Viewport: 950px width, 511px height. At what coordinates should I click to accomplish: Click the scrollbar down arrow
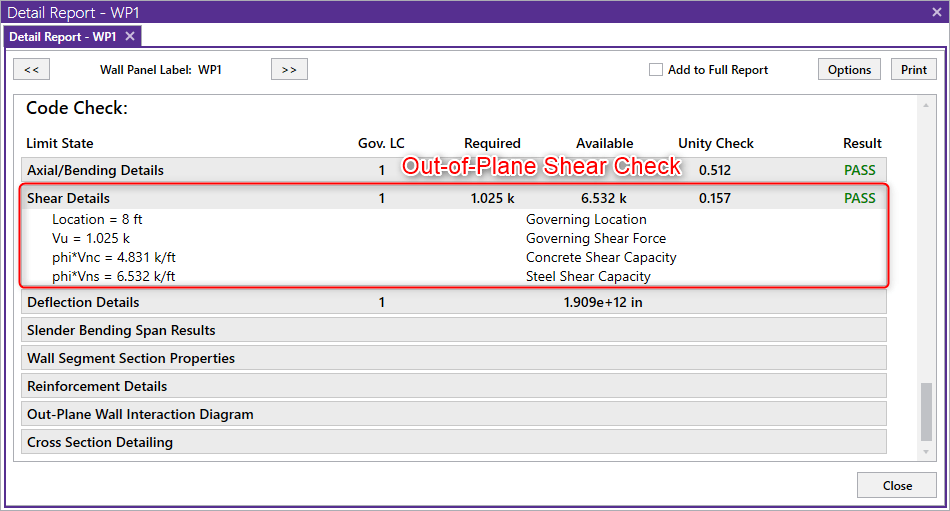(926, 452)
